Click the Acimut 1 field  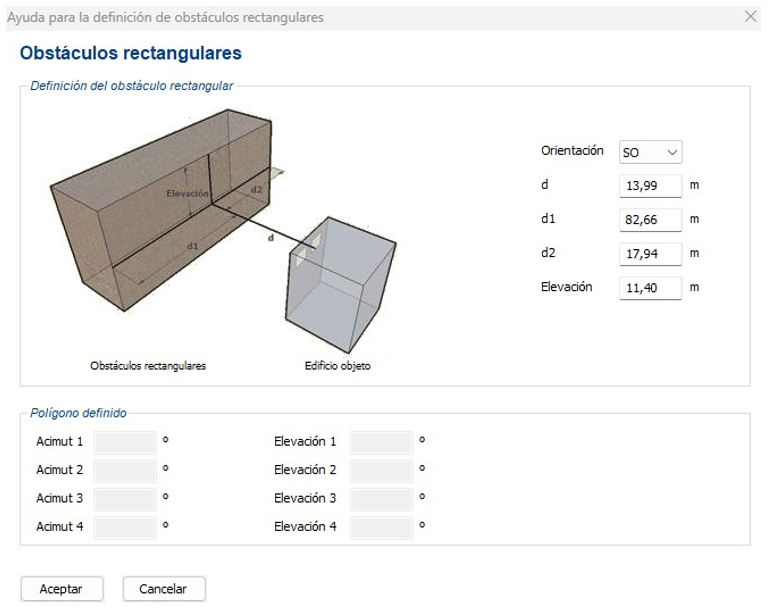point(125,442)
